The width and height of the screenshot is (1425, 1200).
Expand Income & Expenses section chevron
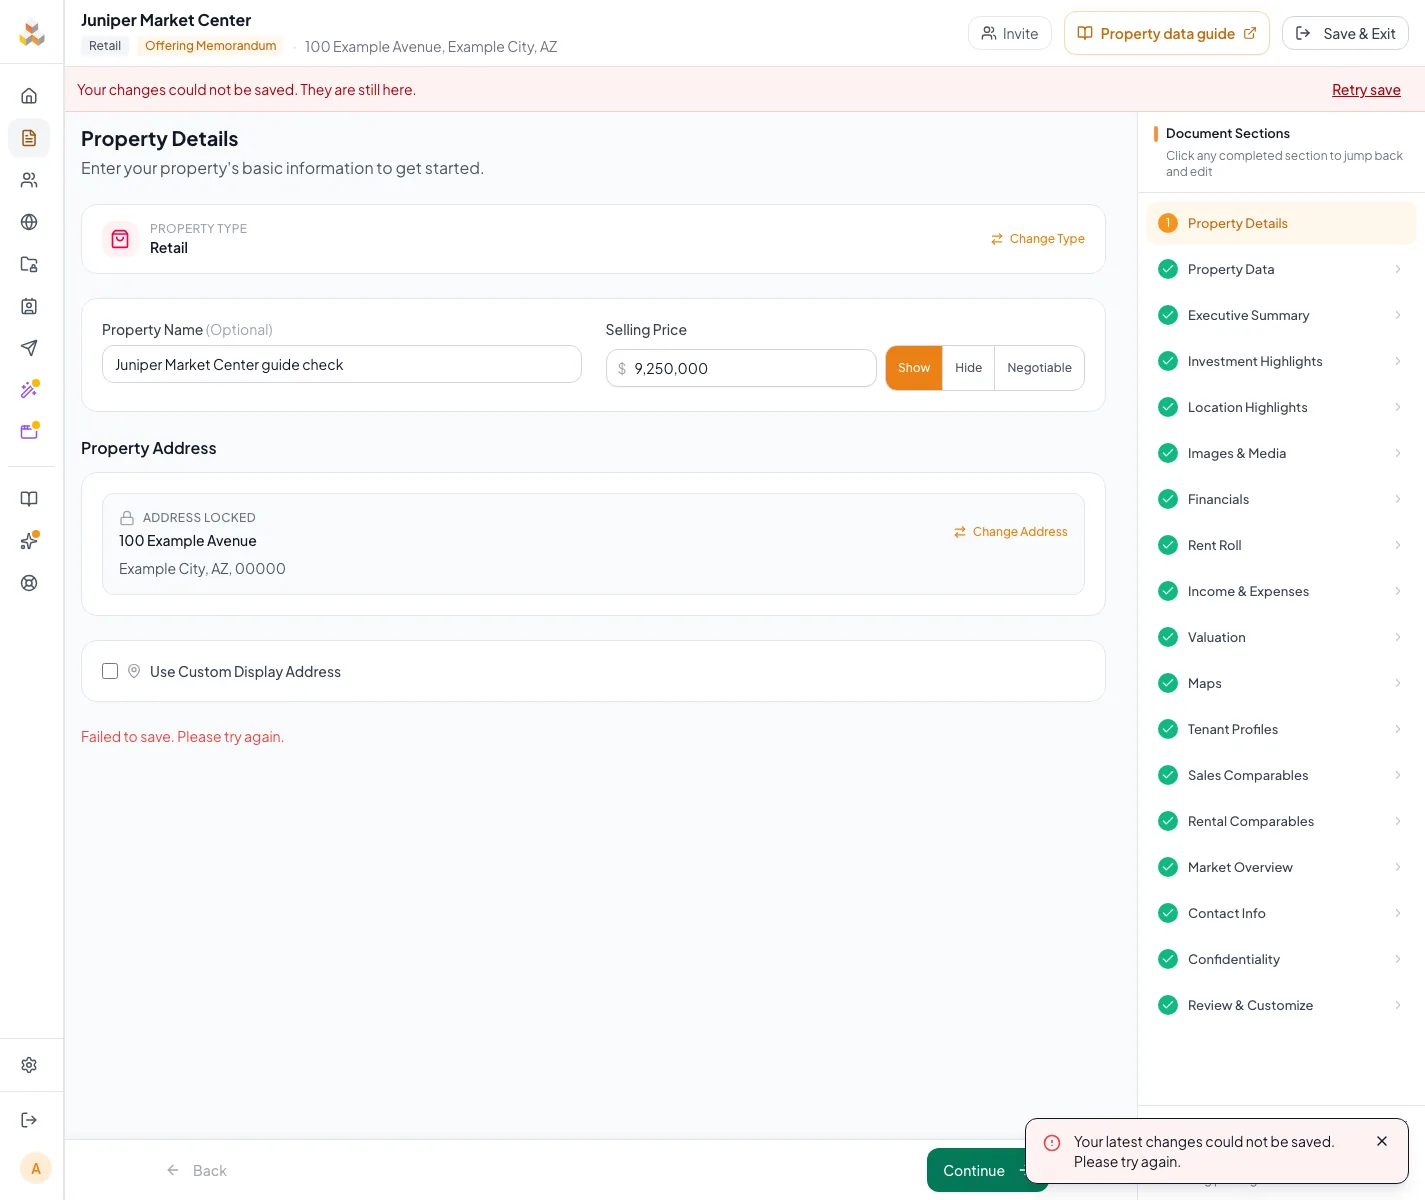(1397, 591)
